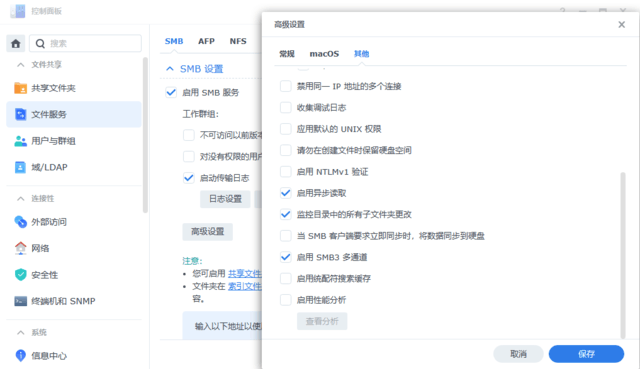Click the 查看分析 button
This screenshot has width=640, height=369.
[x=322, y=321]
